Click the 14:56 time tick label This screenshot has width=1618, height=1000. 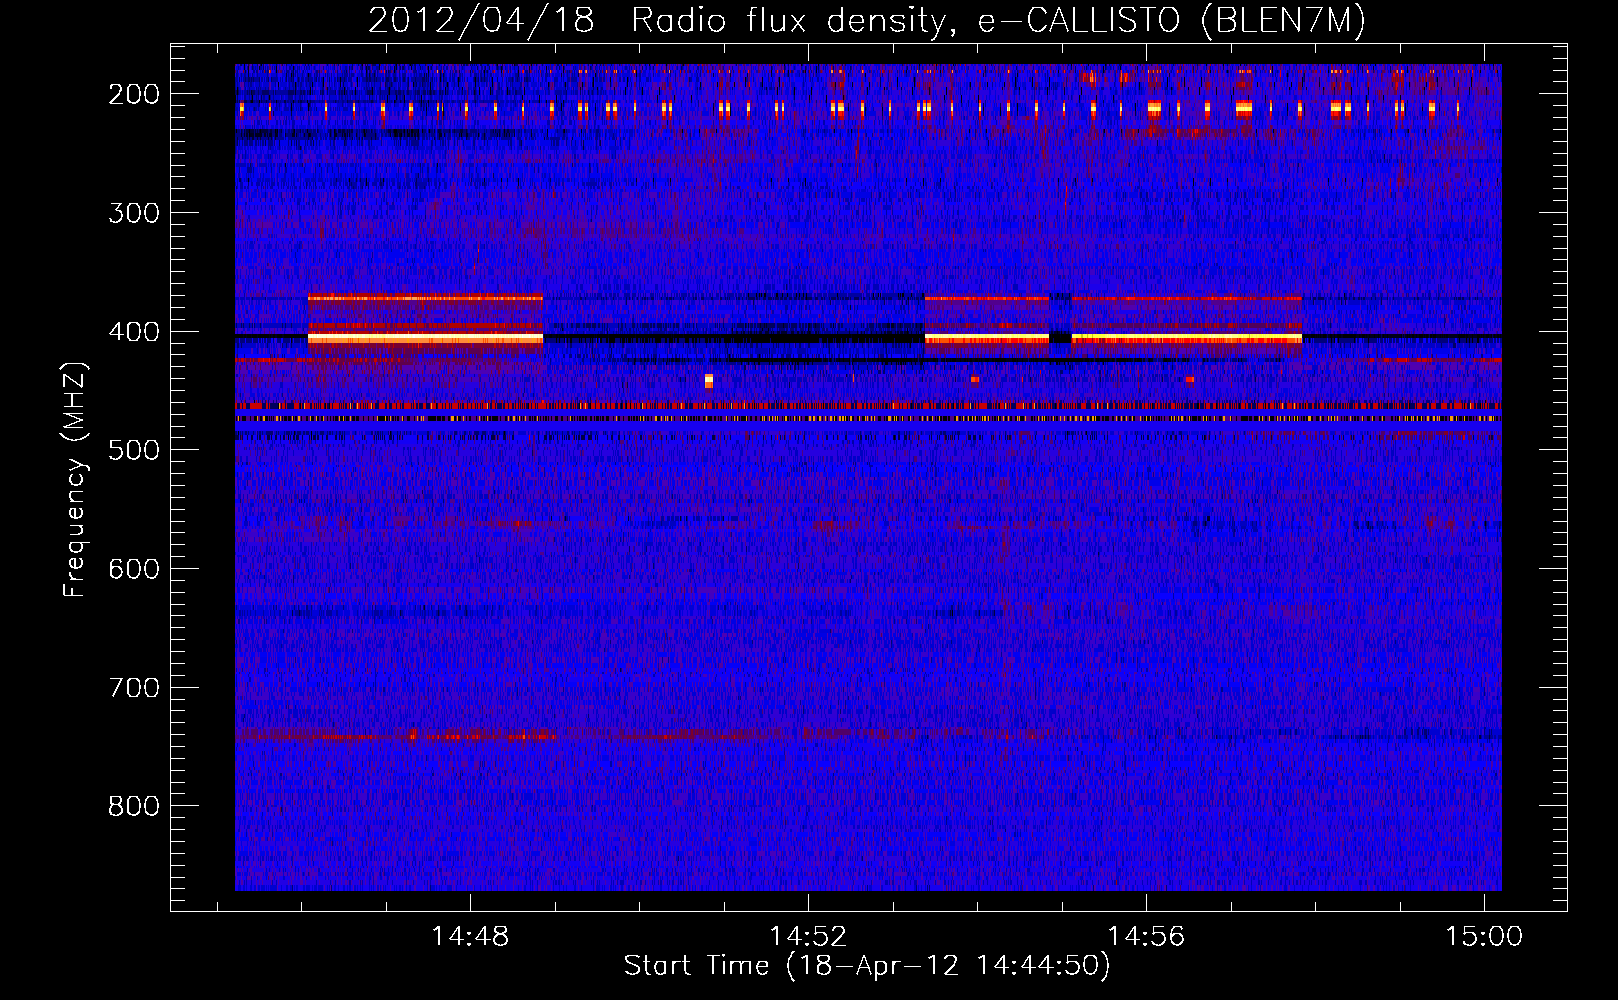click(1146, 936)
